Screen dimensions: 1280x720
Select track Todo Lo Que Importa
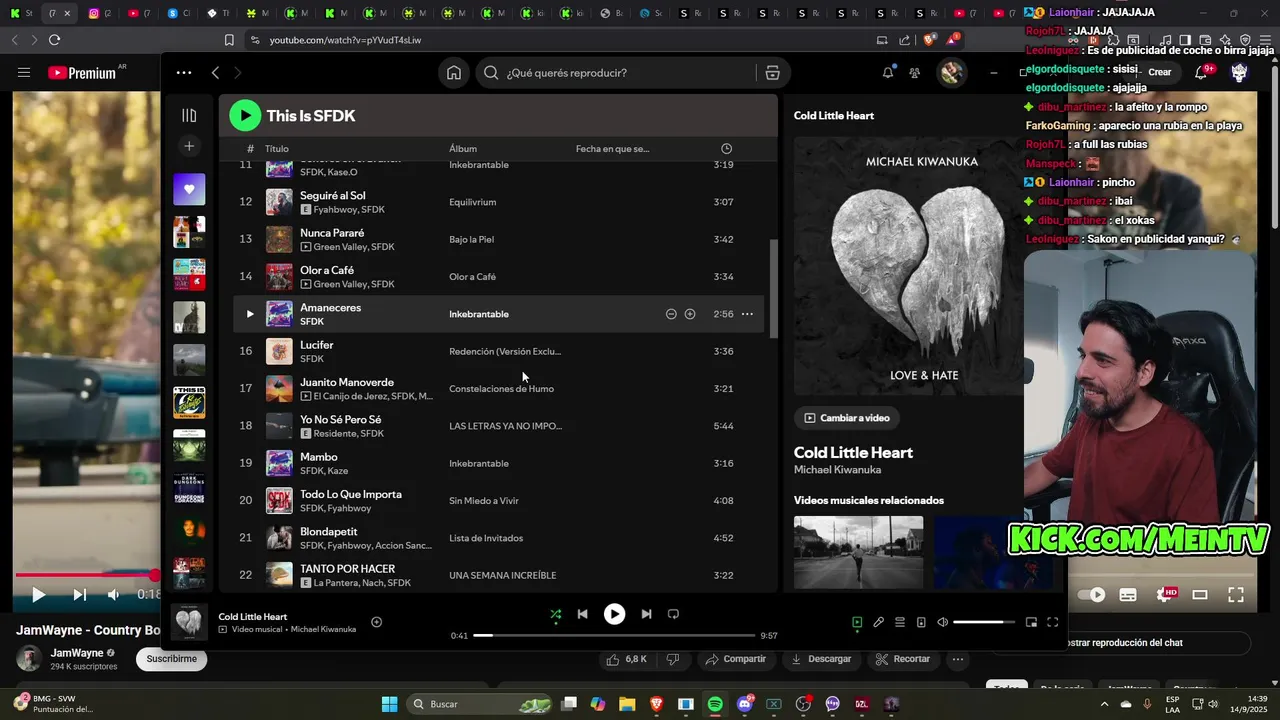point(498,500)
